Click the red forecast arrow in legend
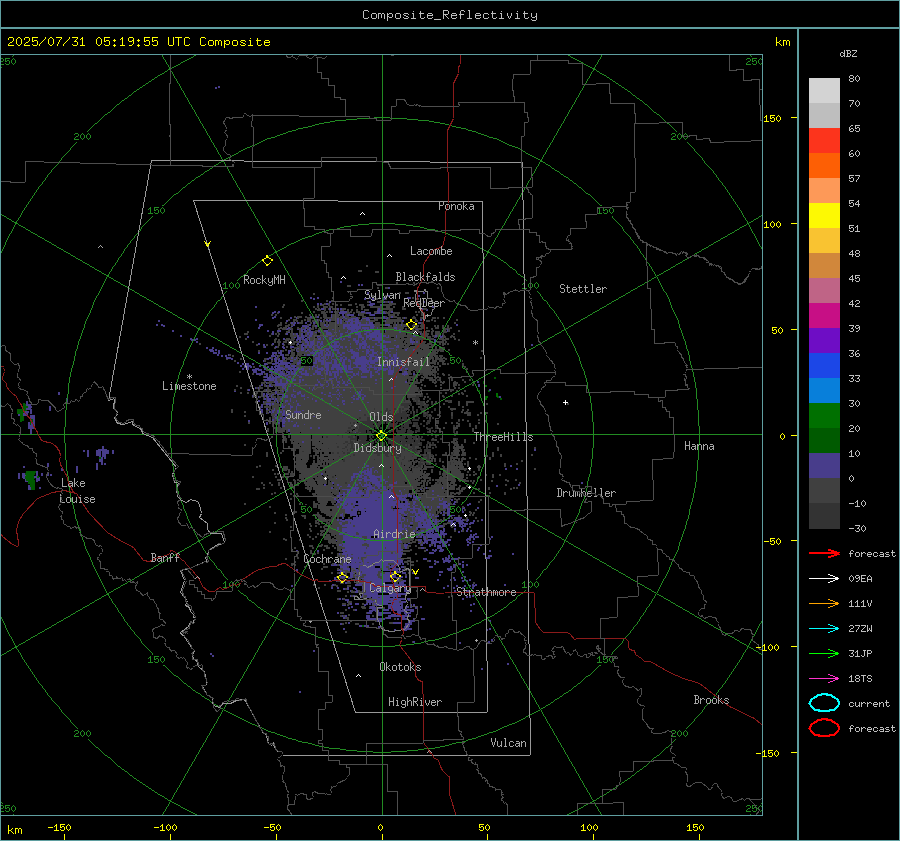Viewport: 900px width, 841px height. tap(824, 553)
